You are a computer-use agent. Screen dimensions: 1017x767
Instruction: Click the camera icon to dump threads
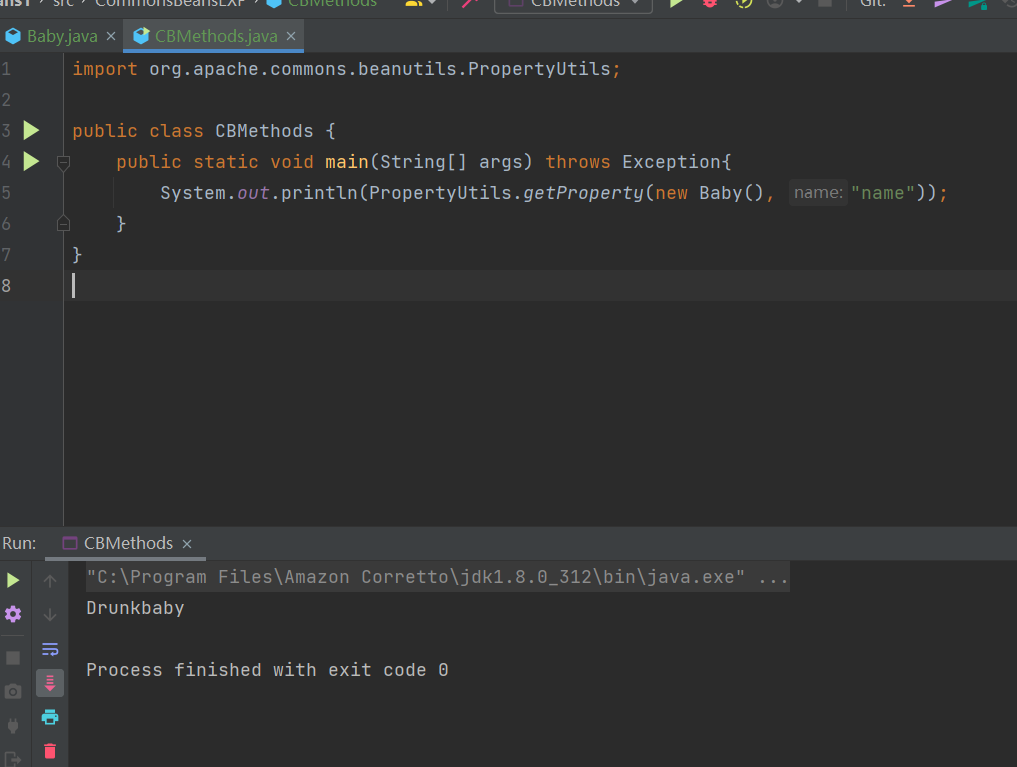click(13, 691)
